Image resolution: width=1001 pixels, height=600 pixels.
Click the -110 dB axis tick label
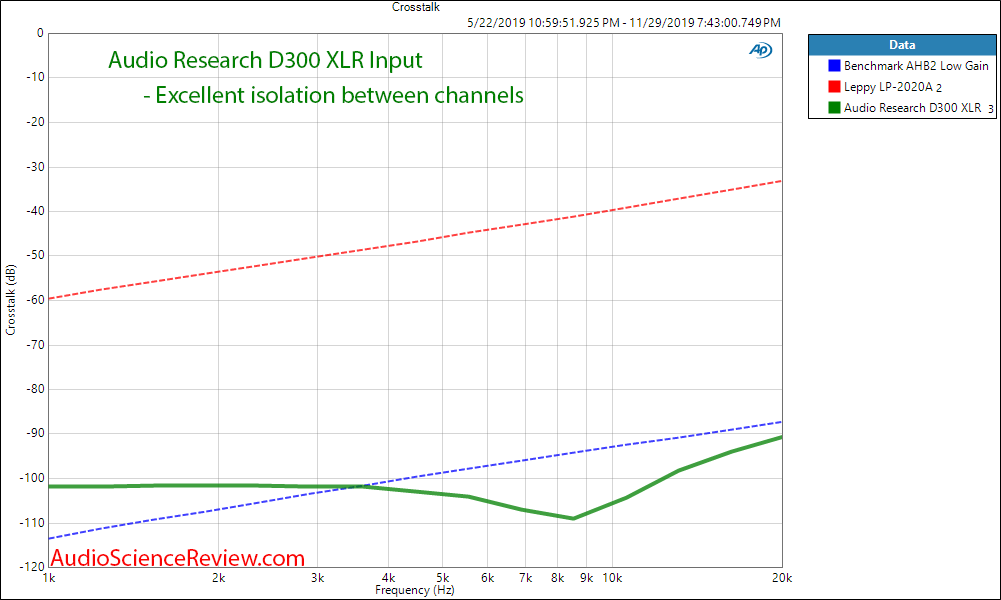pyautogui.click(x=33, y=523)
